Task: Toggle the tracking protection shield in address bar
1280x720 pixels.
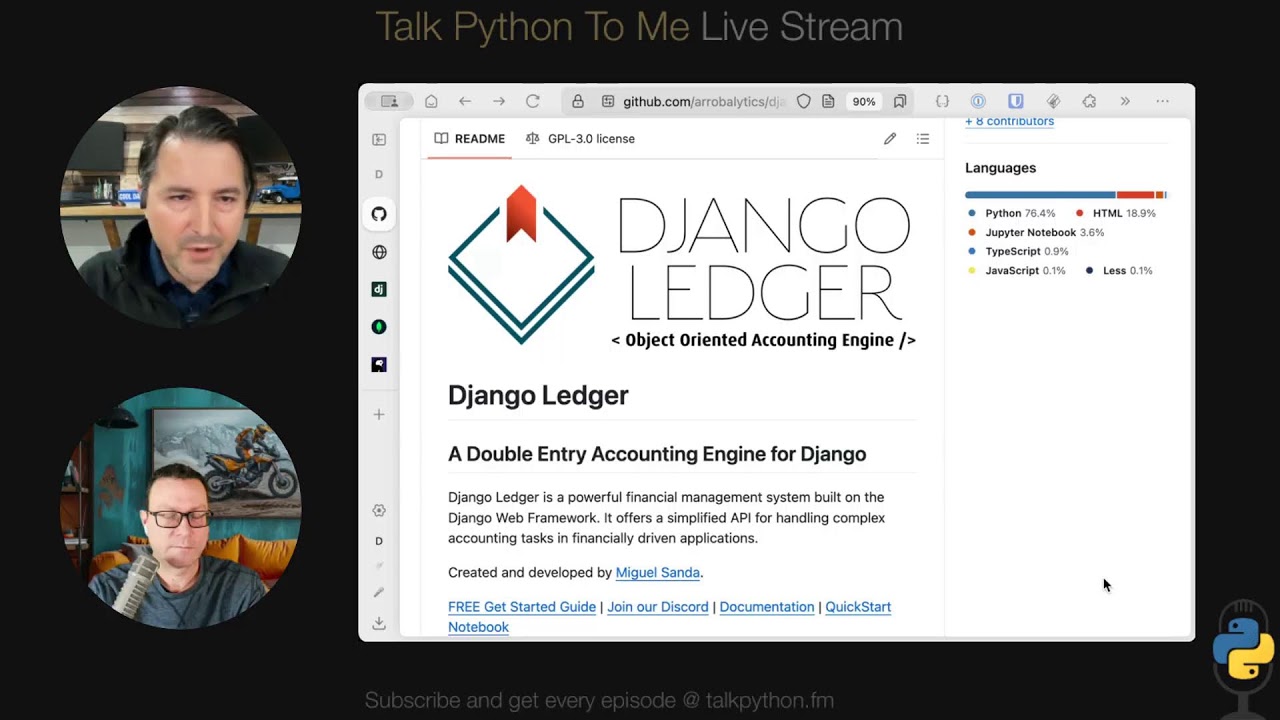Action: pyautogui.click(x=803, y=101)
